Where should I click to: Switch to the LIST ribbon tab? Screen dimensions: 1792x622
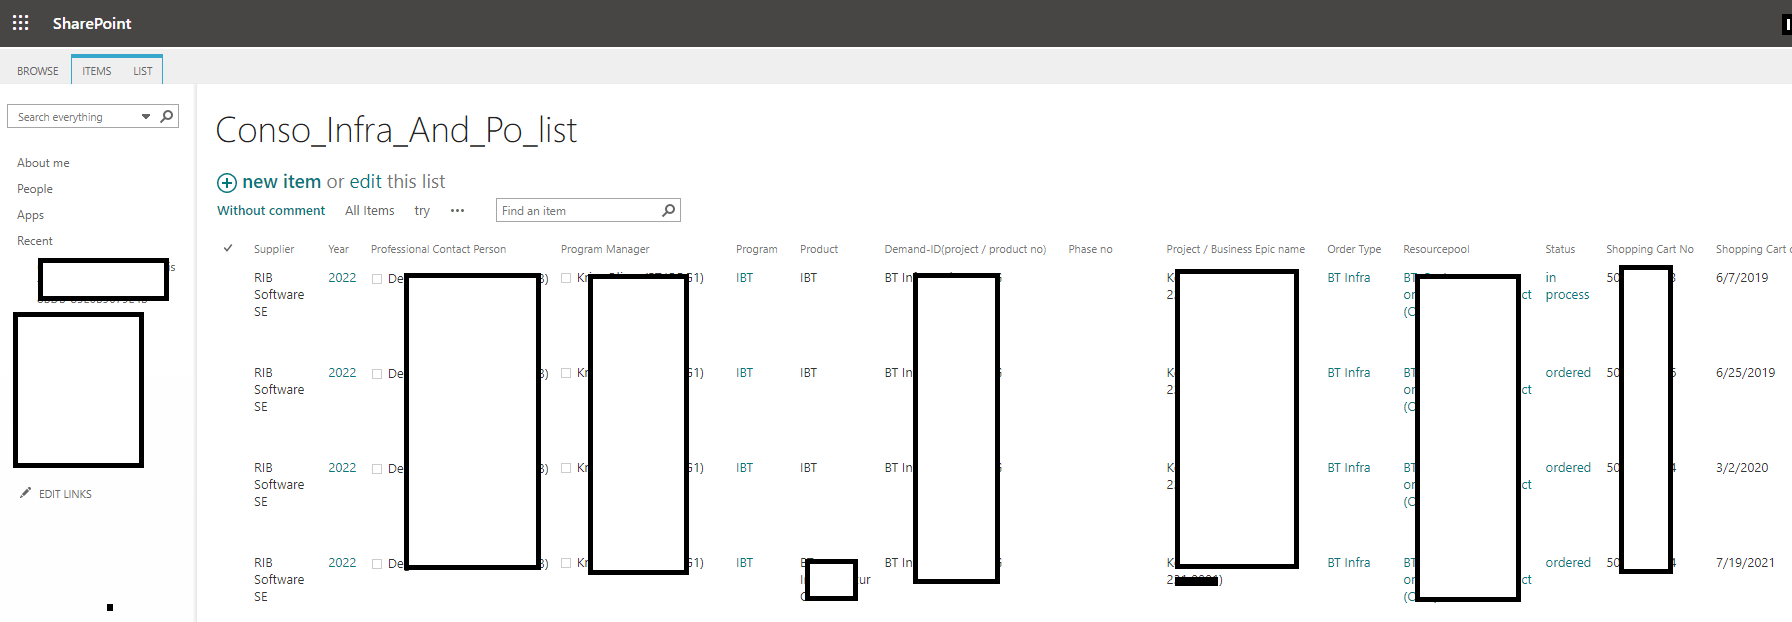[143, 71]
